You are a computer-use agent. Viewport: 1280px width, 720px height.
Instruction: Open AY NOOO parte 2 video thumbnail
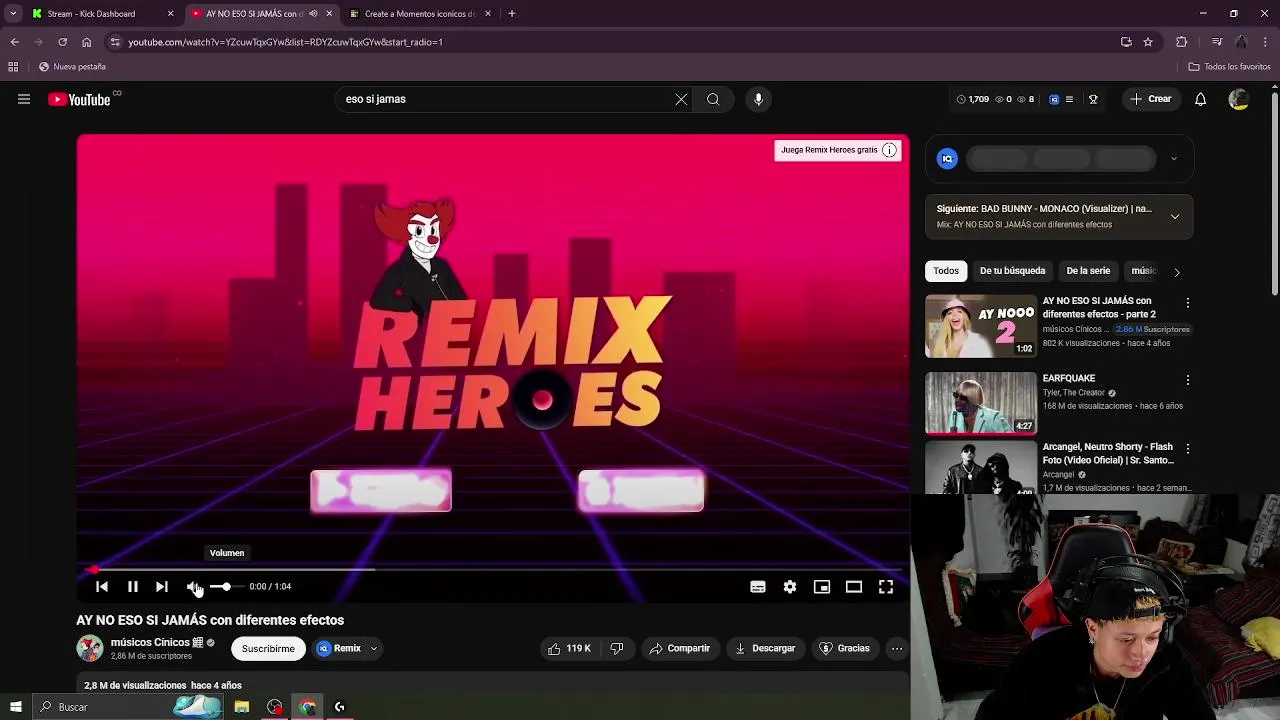(981, 326)
